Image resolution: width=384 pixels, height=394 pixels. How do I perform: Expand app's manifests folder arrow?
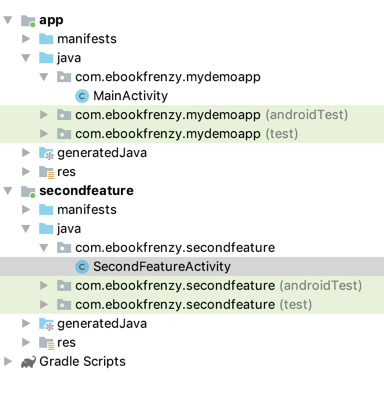pos(26,39)
